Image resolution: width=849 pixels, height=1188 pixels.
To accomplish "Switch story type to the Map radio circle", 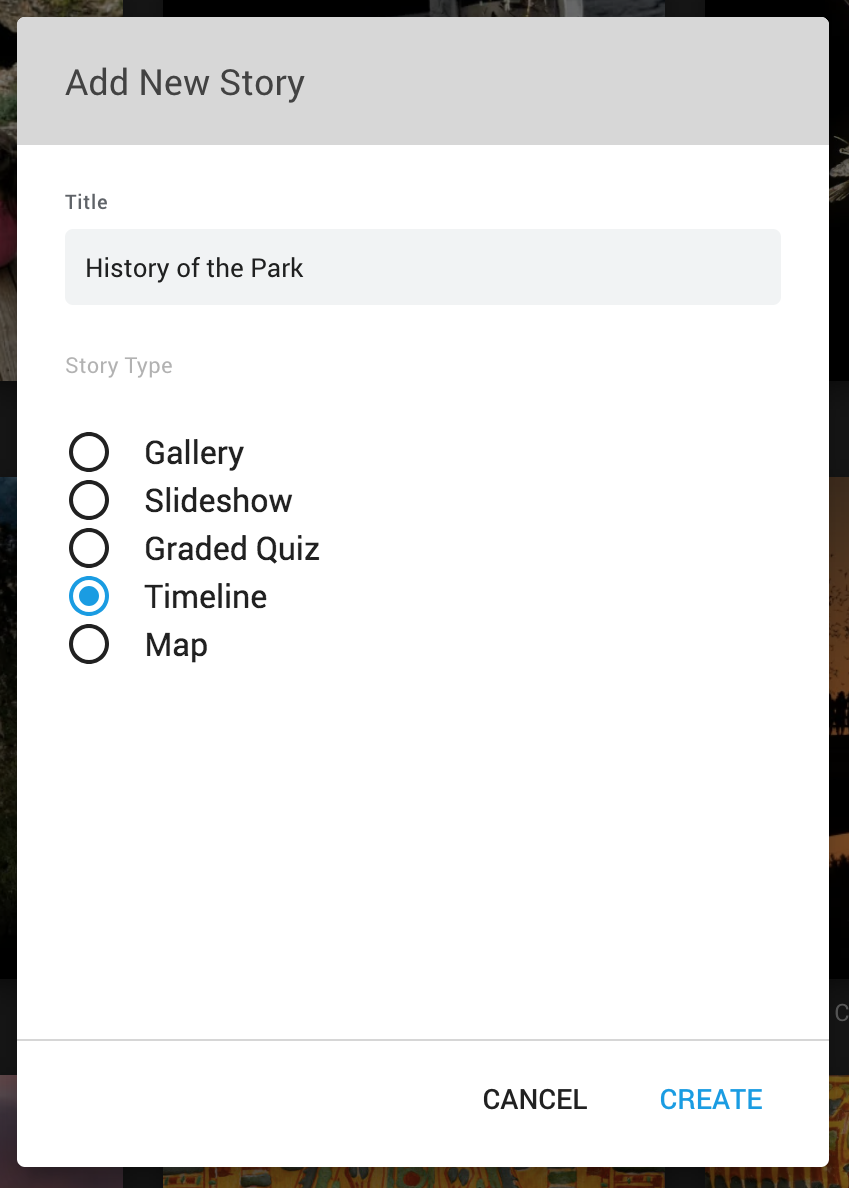I will pos(89,644).
